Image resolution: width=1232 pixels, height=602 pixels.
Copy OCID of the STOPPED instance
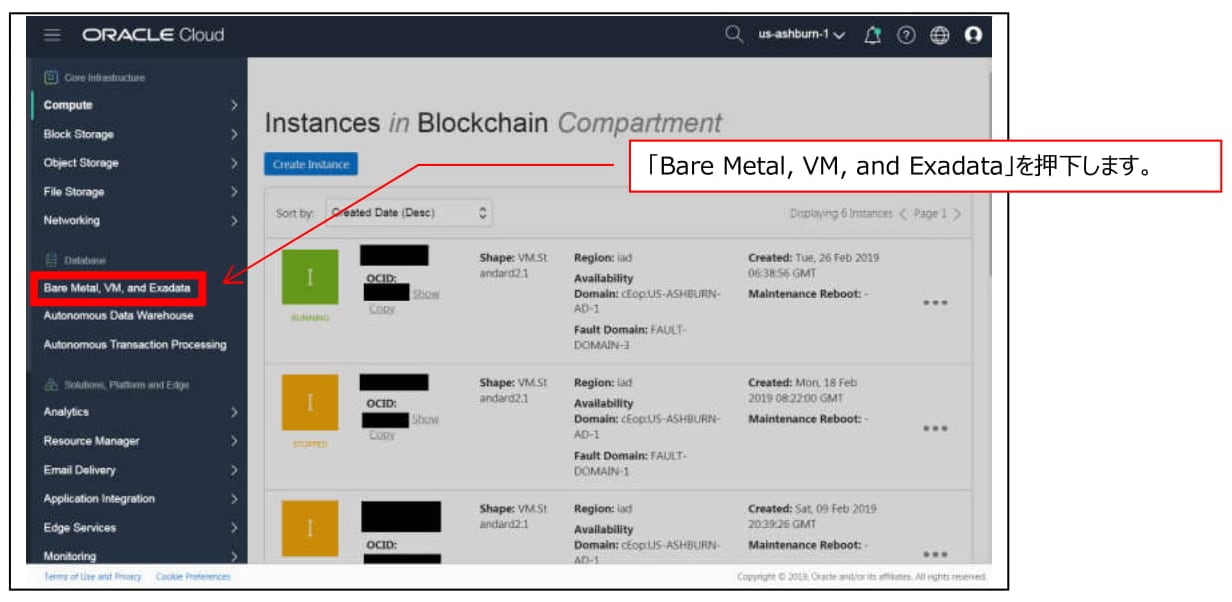tap(381, 434)
